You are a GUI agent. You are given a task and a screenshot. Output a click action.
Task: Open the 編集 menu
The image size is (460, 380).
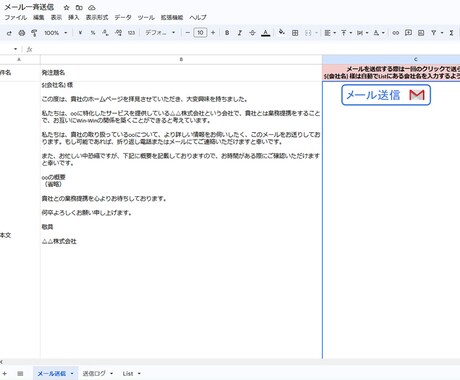tap(39, 17)
